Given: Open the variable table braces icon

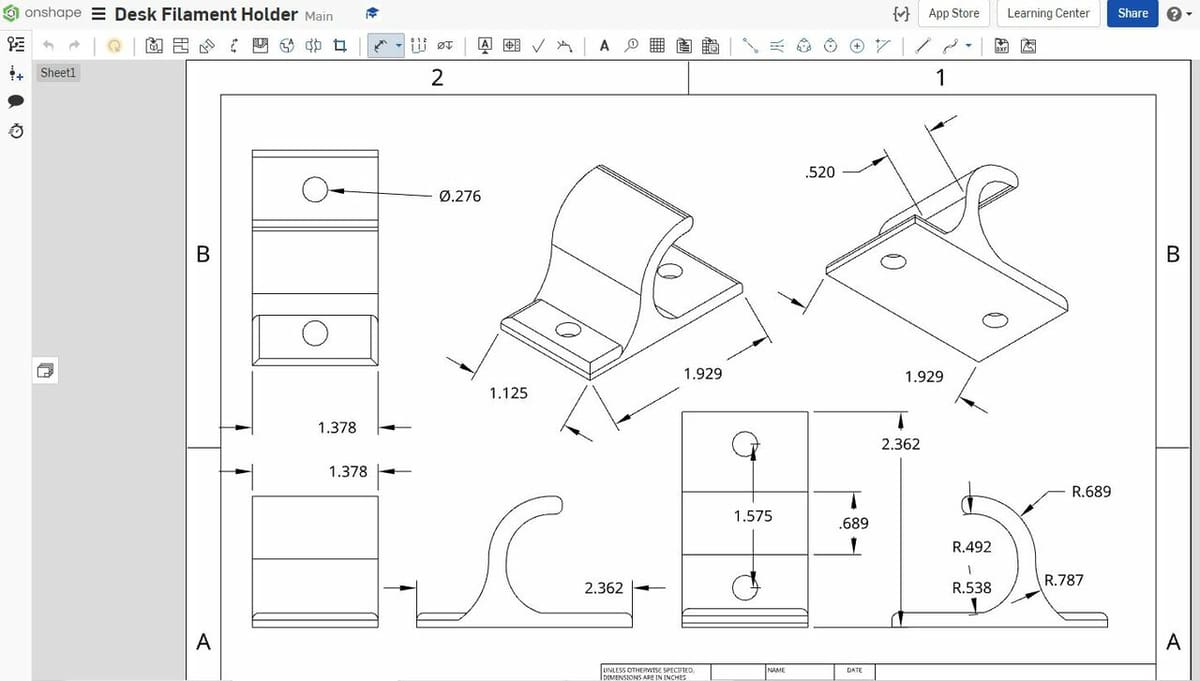Looking at the screenshot, I should pos(900,14).
